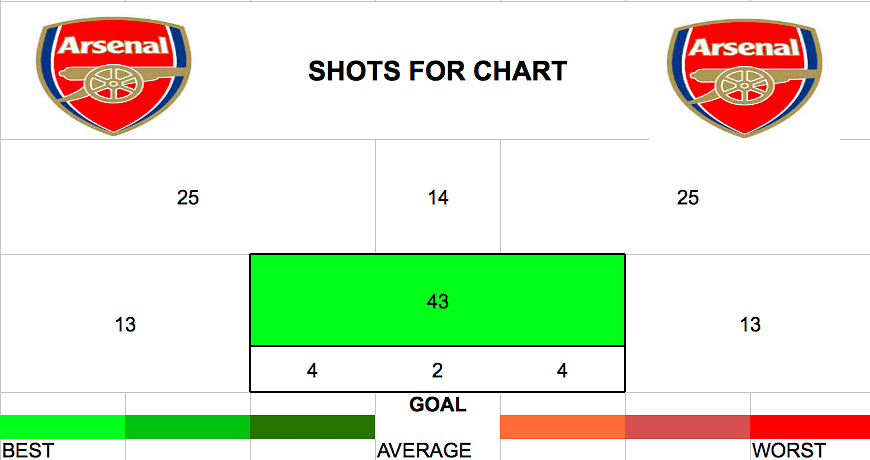870x460 pixels.
Task: Select the top-right cell showing 25
Action: tap(687, 198)
